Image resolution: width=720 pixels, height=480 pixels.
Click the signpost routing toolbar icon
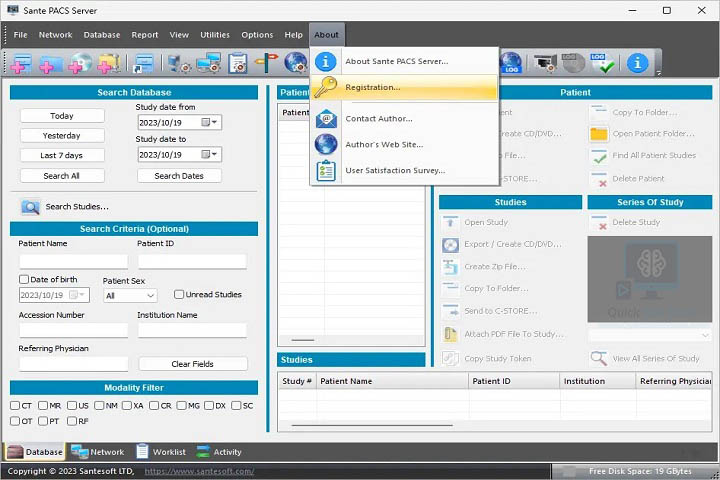click(x=266, y=63)
